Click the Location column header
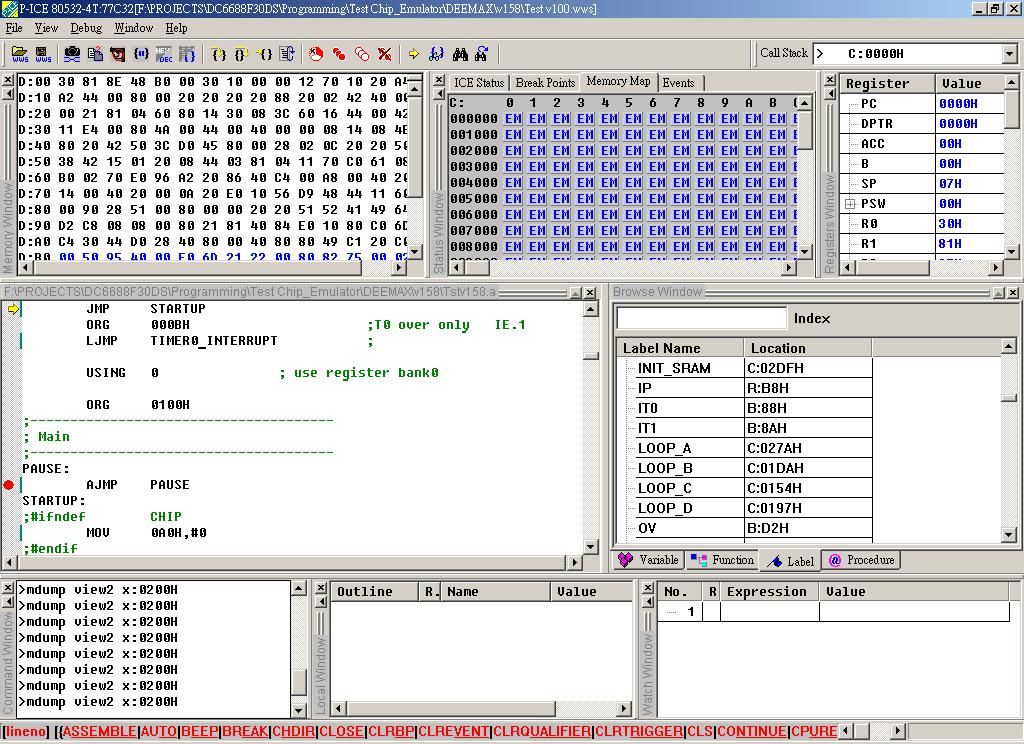The height and width of the screenshot is (744, 1024). point(808,348)
